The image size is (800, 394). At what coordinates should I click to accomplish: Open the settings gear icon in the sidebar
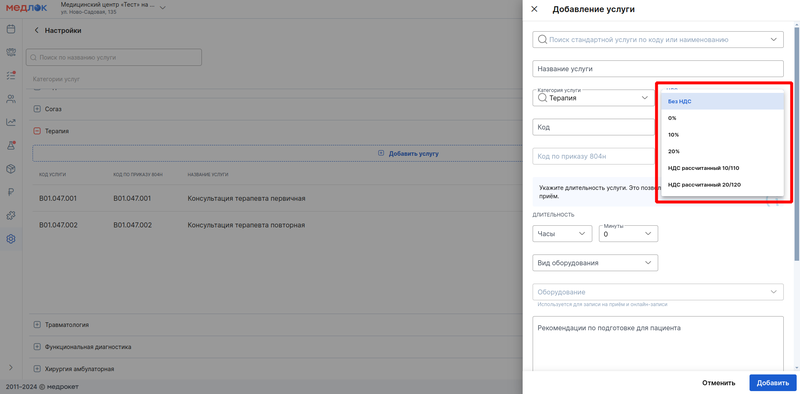pos(11,238)
